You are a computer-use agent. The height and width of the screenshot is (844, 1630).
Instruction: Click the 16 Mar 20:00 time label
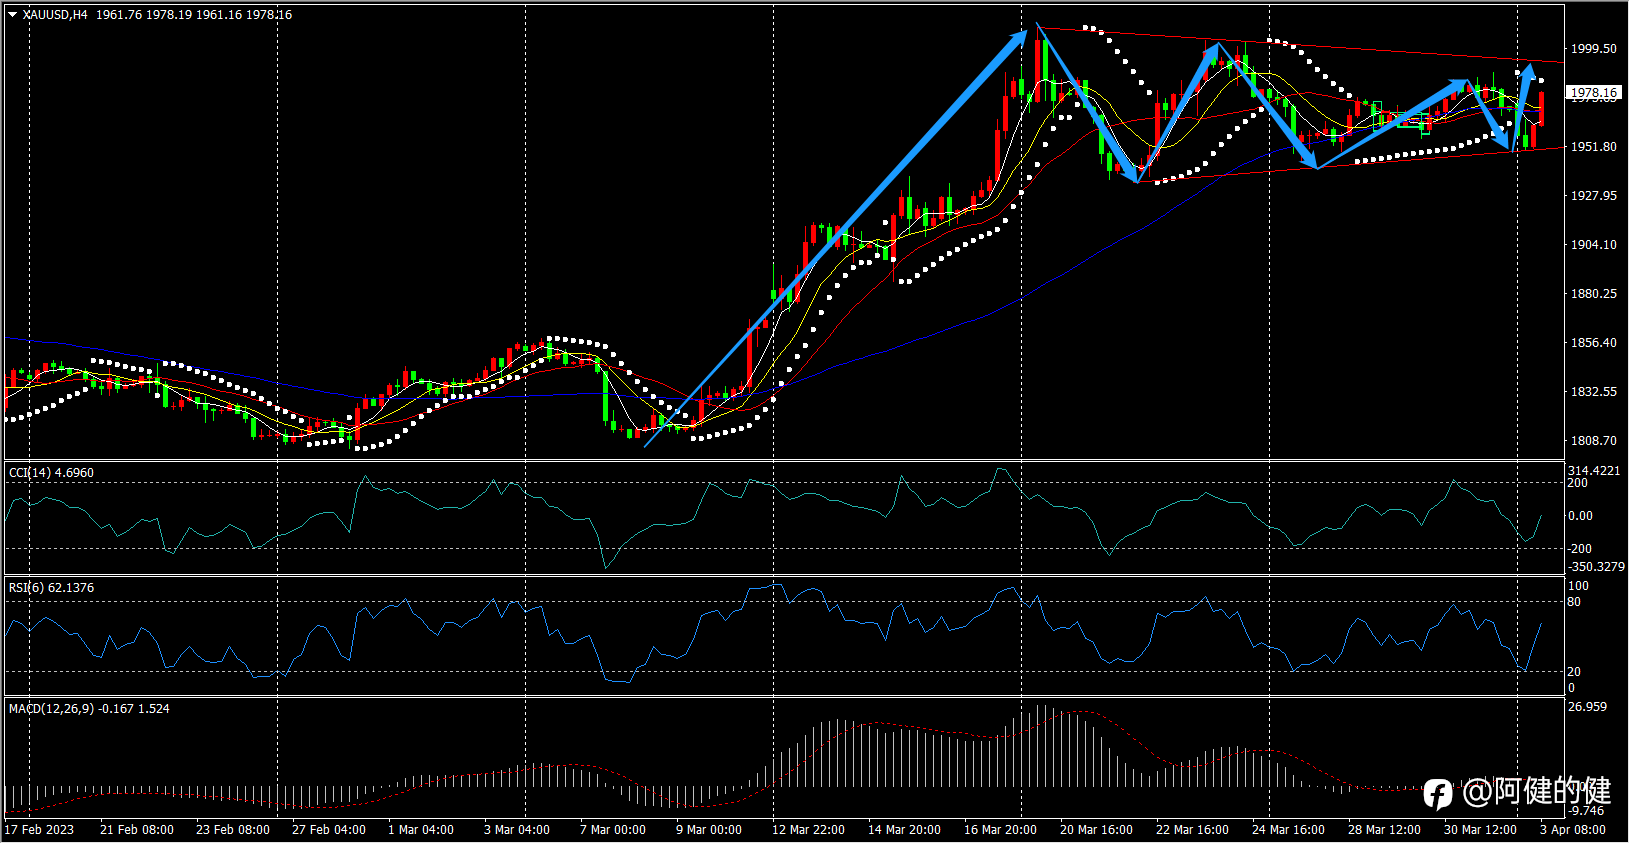pyautogui.click(x=1000, y=830)
